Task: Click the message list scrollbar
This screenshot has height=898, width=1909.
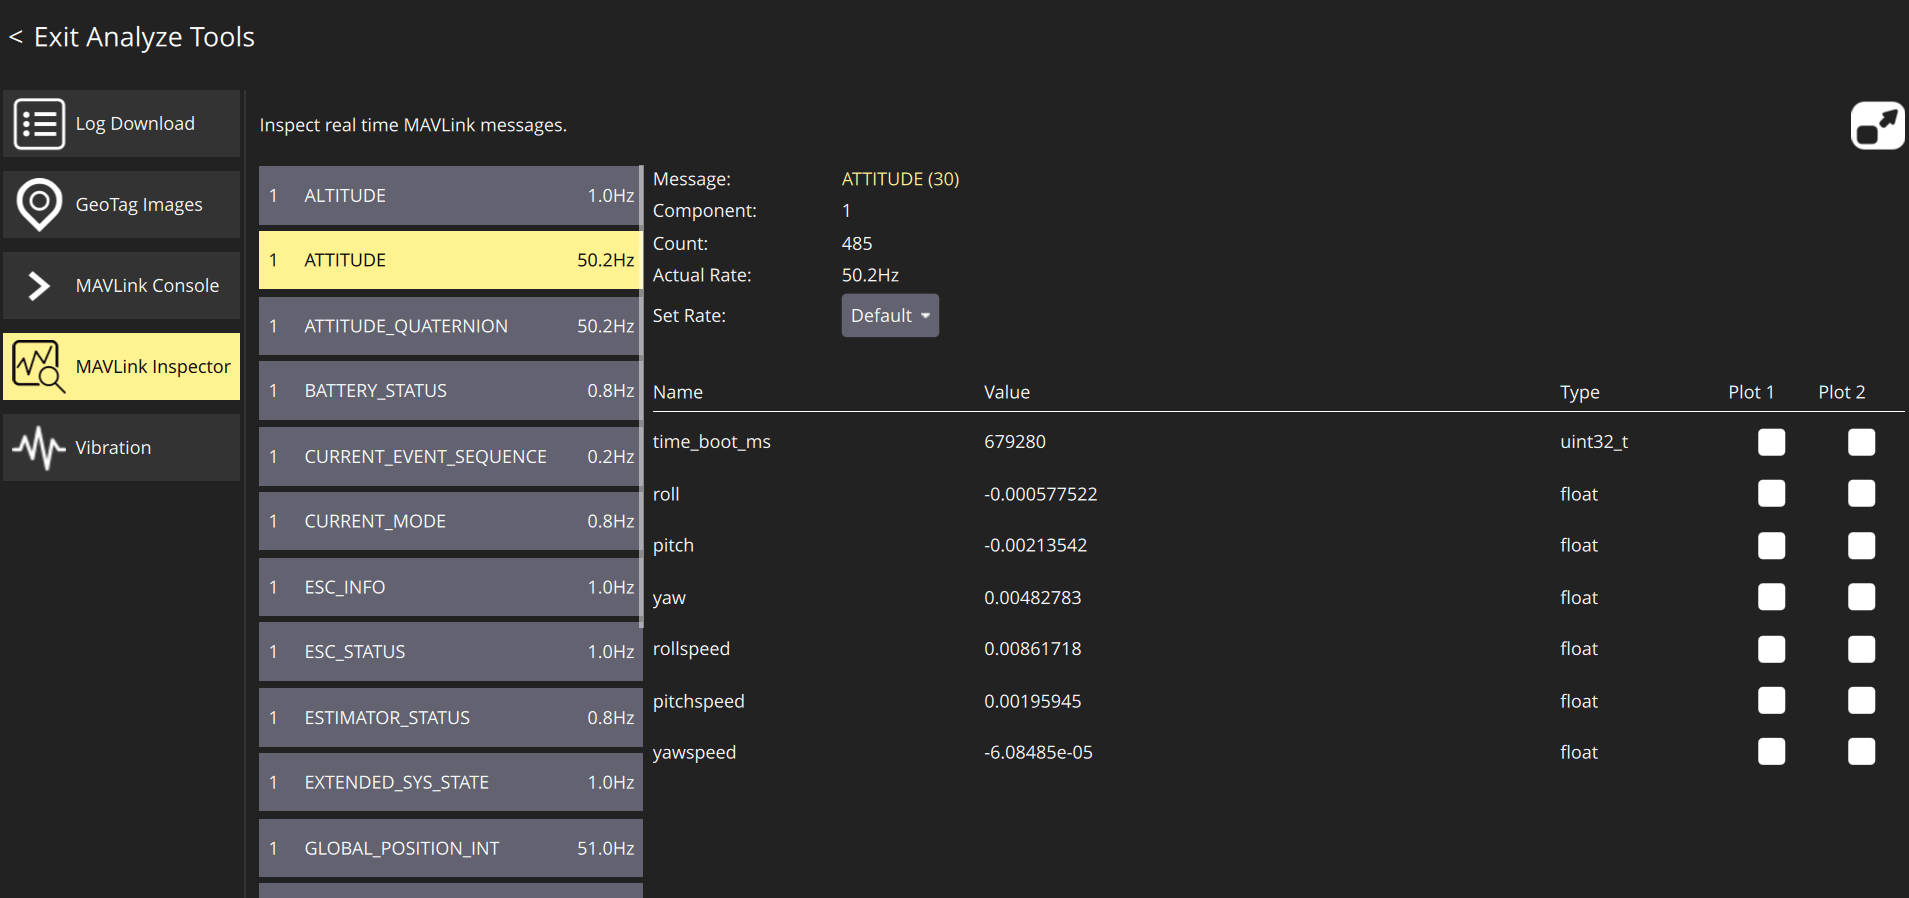Action: coord(641,398)
